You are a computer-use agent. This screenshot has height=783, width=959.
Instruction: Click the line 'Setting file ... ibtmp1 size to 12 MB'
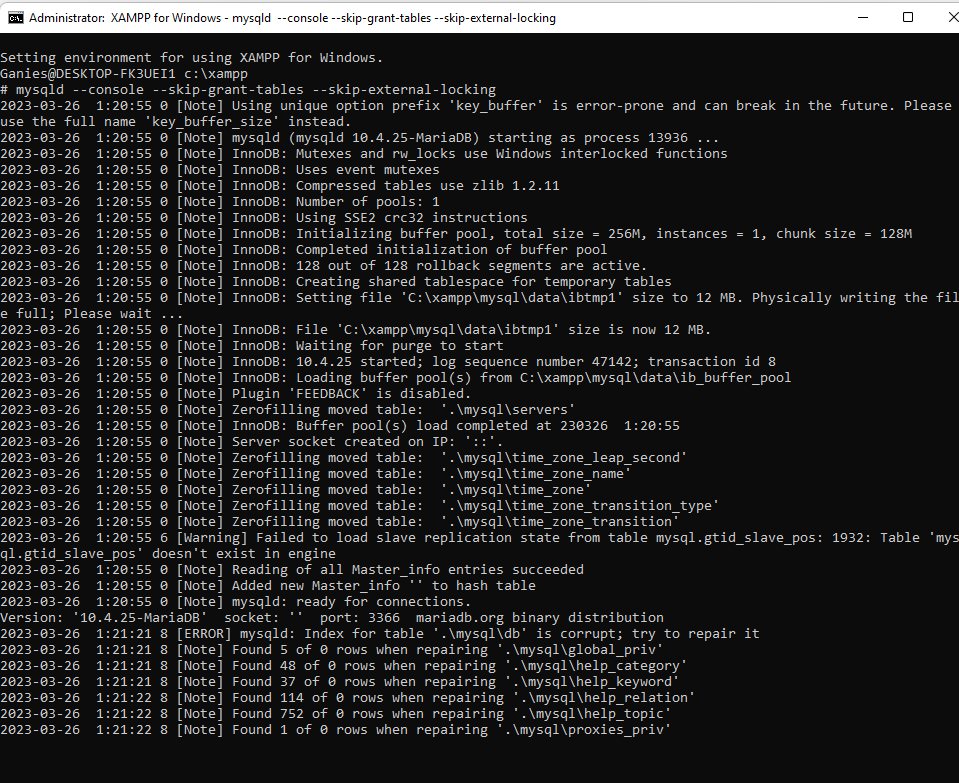click(480, 305)
